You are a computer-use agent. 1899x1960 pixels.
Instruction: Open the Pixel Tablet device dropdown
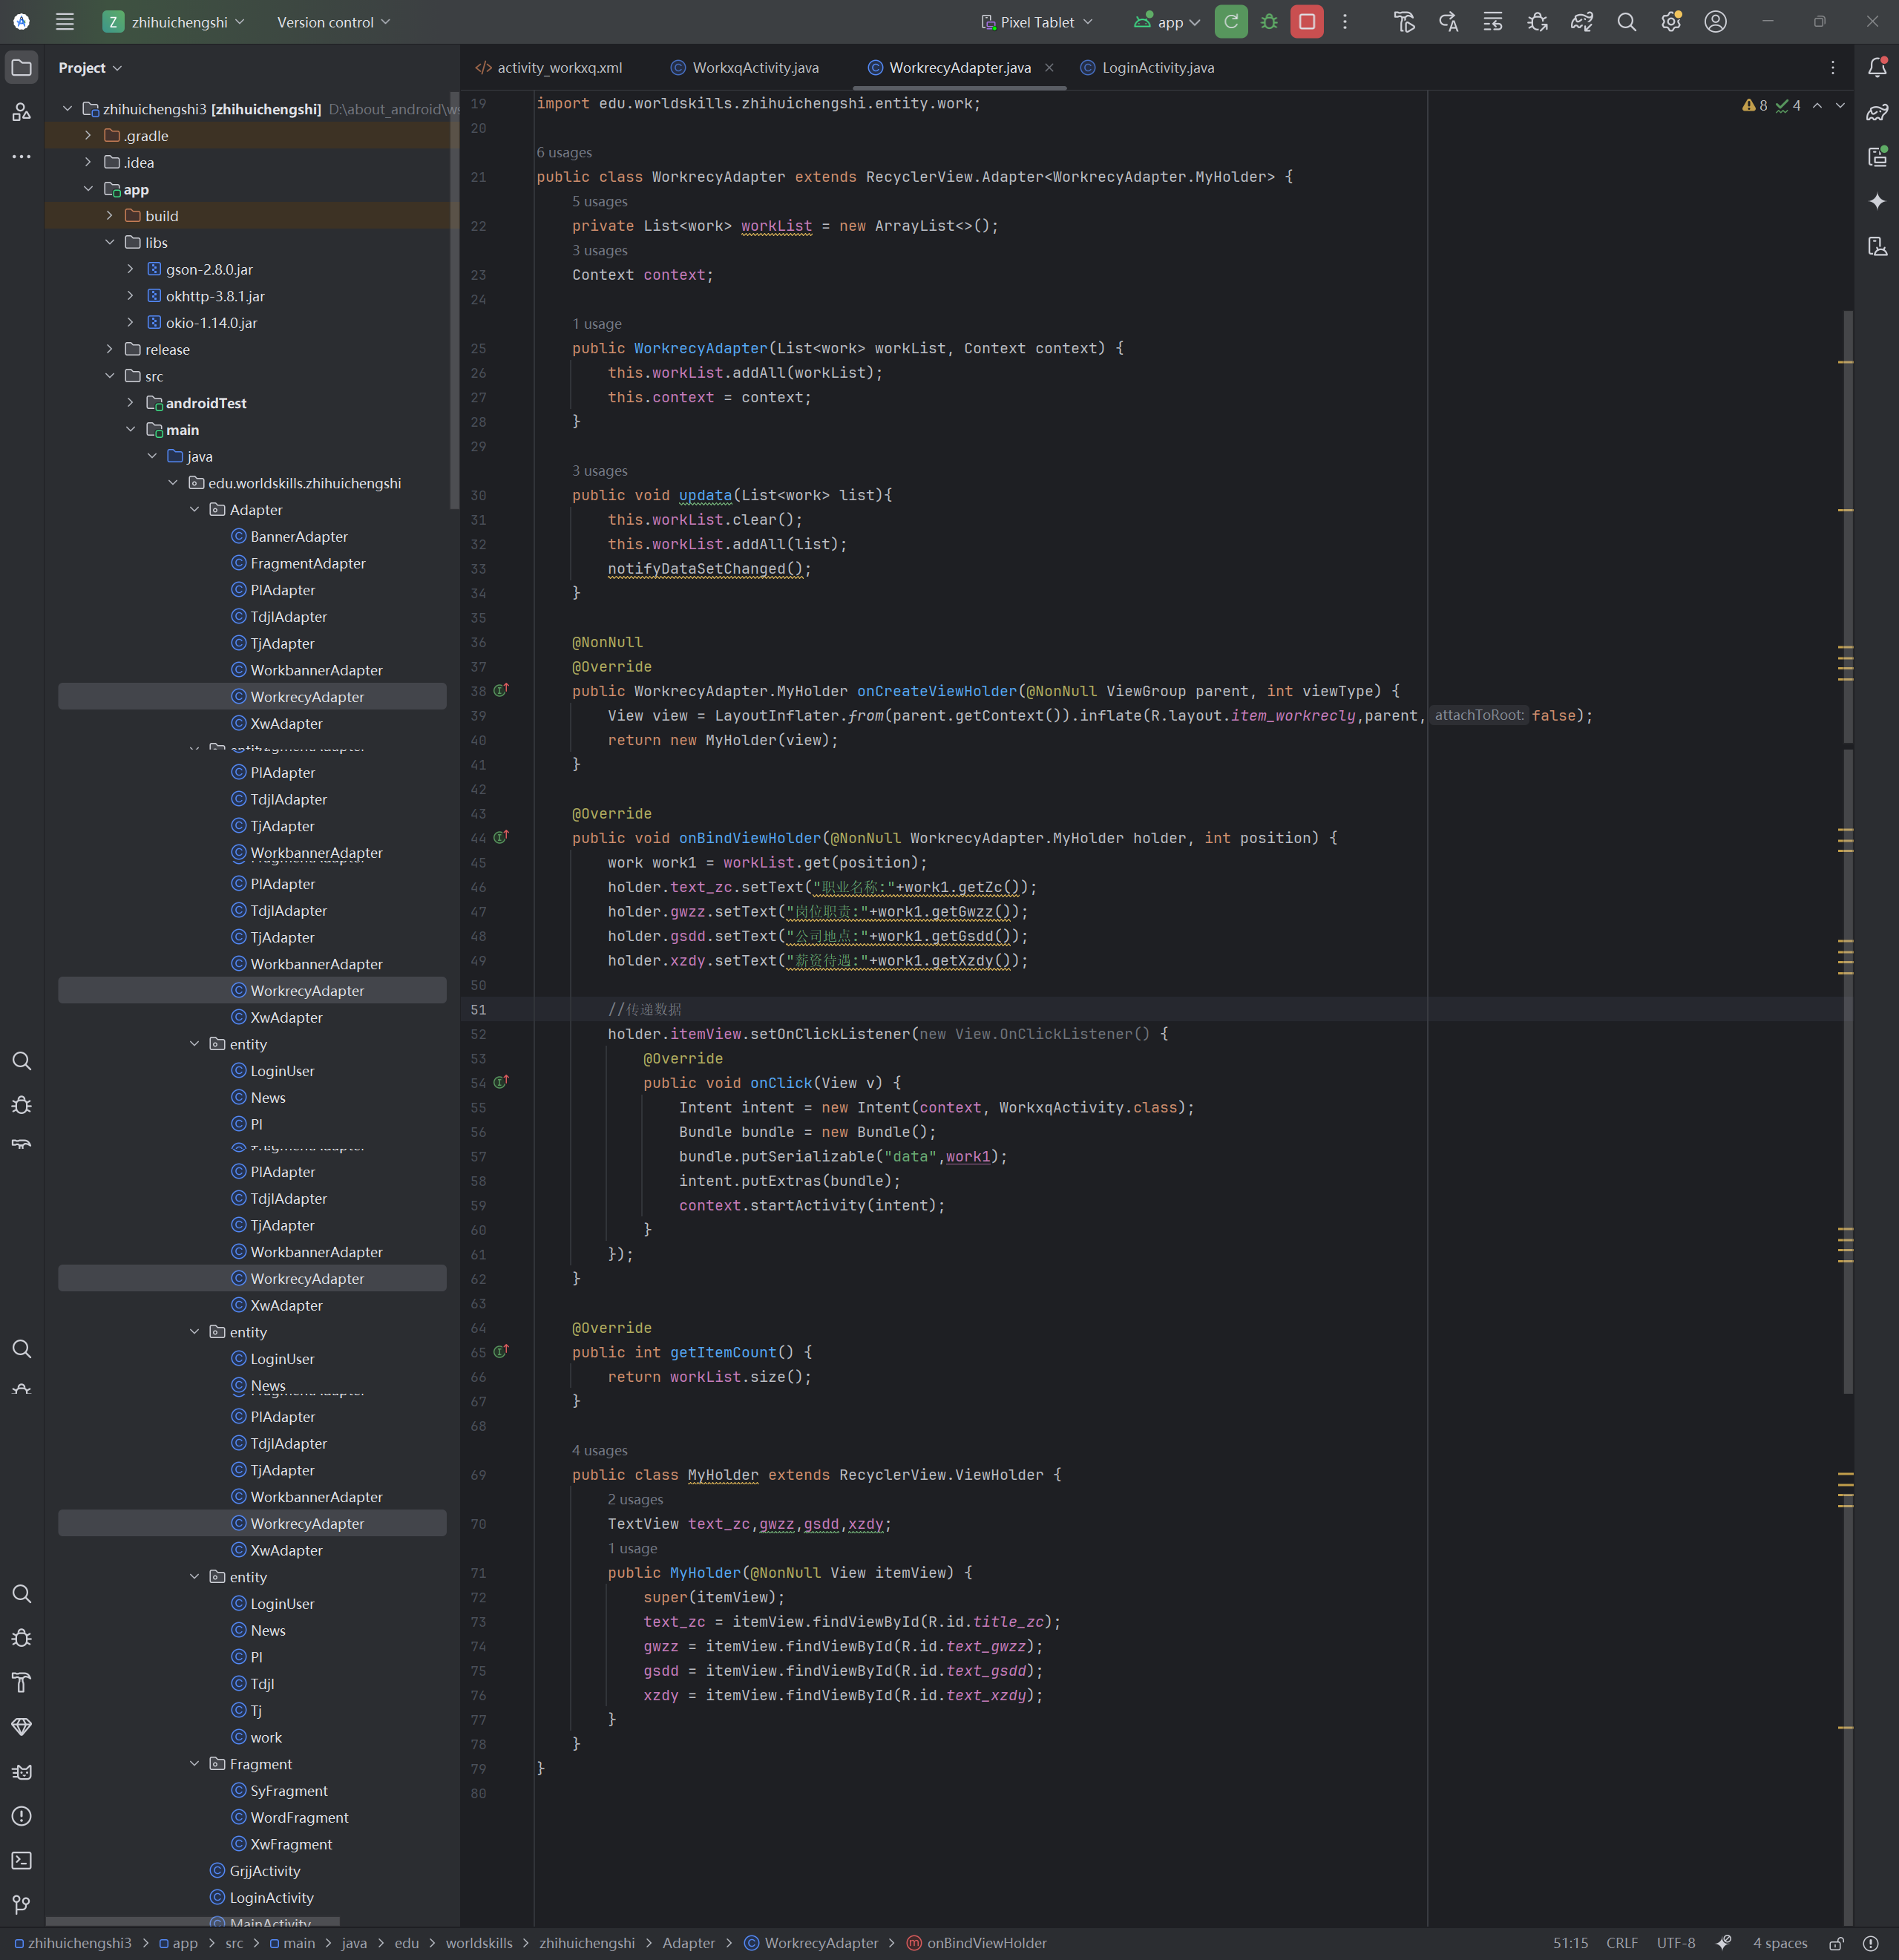1037,22
